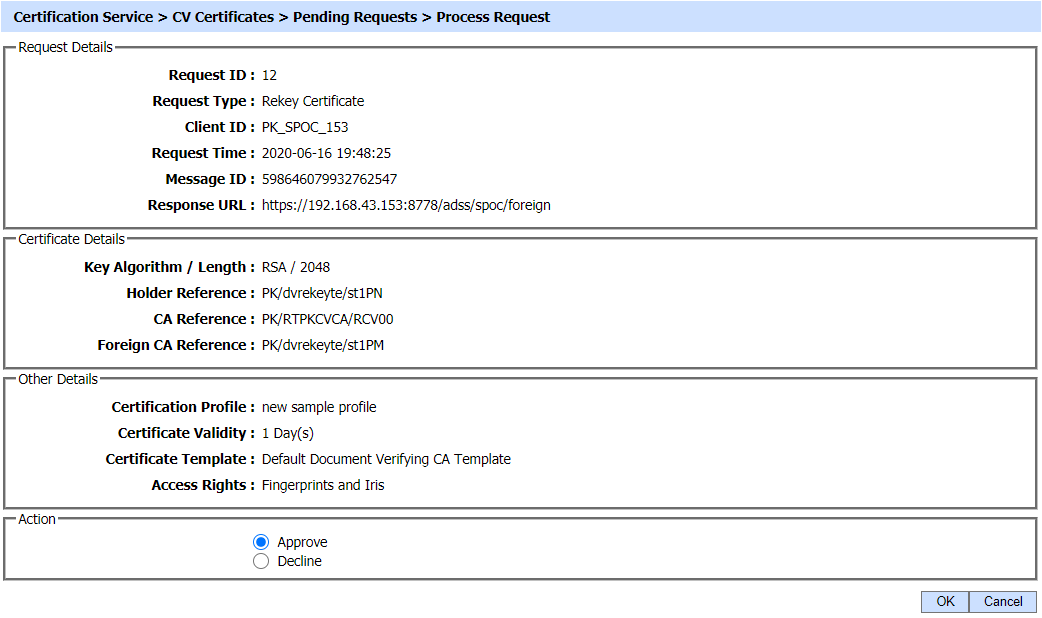
Task: Click the certification profile value 'new sample profile'
Action: click(319, 407)
